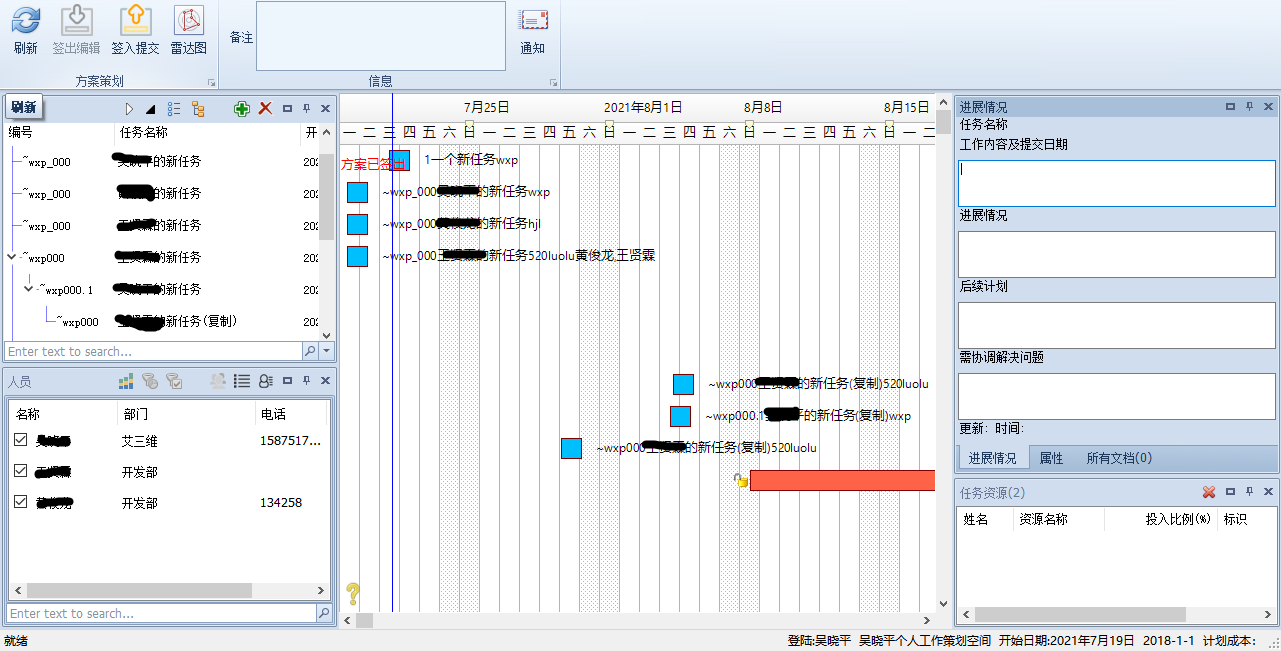The height and width of the screenshot is (651, 1281).
Task: Switch to the 属性 tab
Action: [1051, 458]
